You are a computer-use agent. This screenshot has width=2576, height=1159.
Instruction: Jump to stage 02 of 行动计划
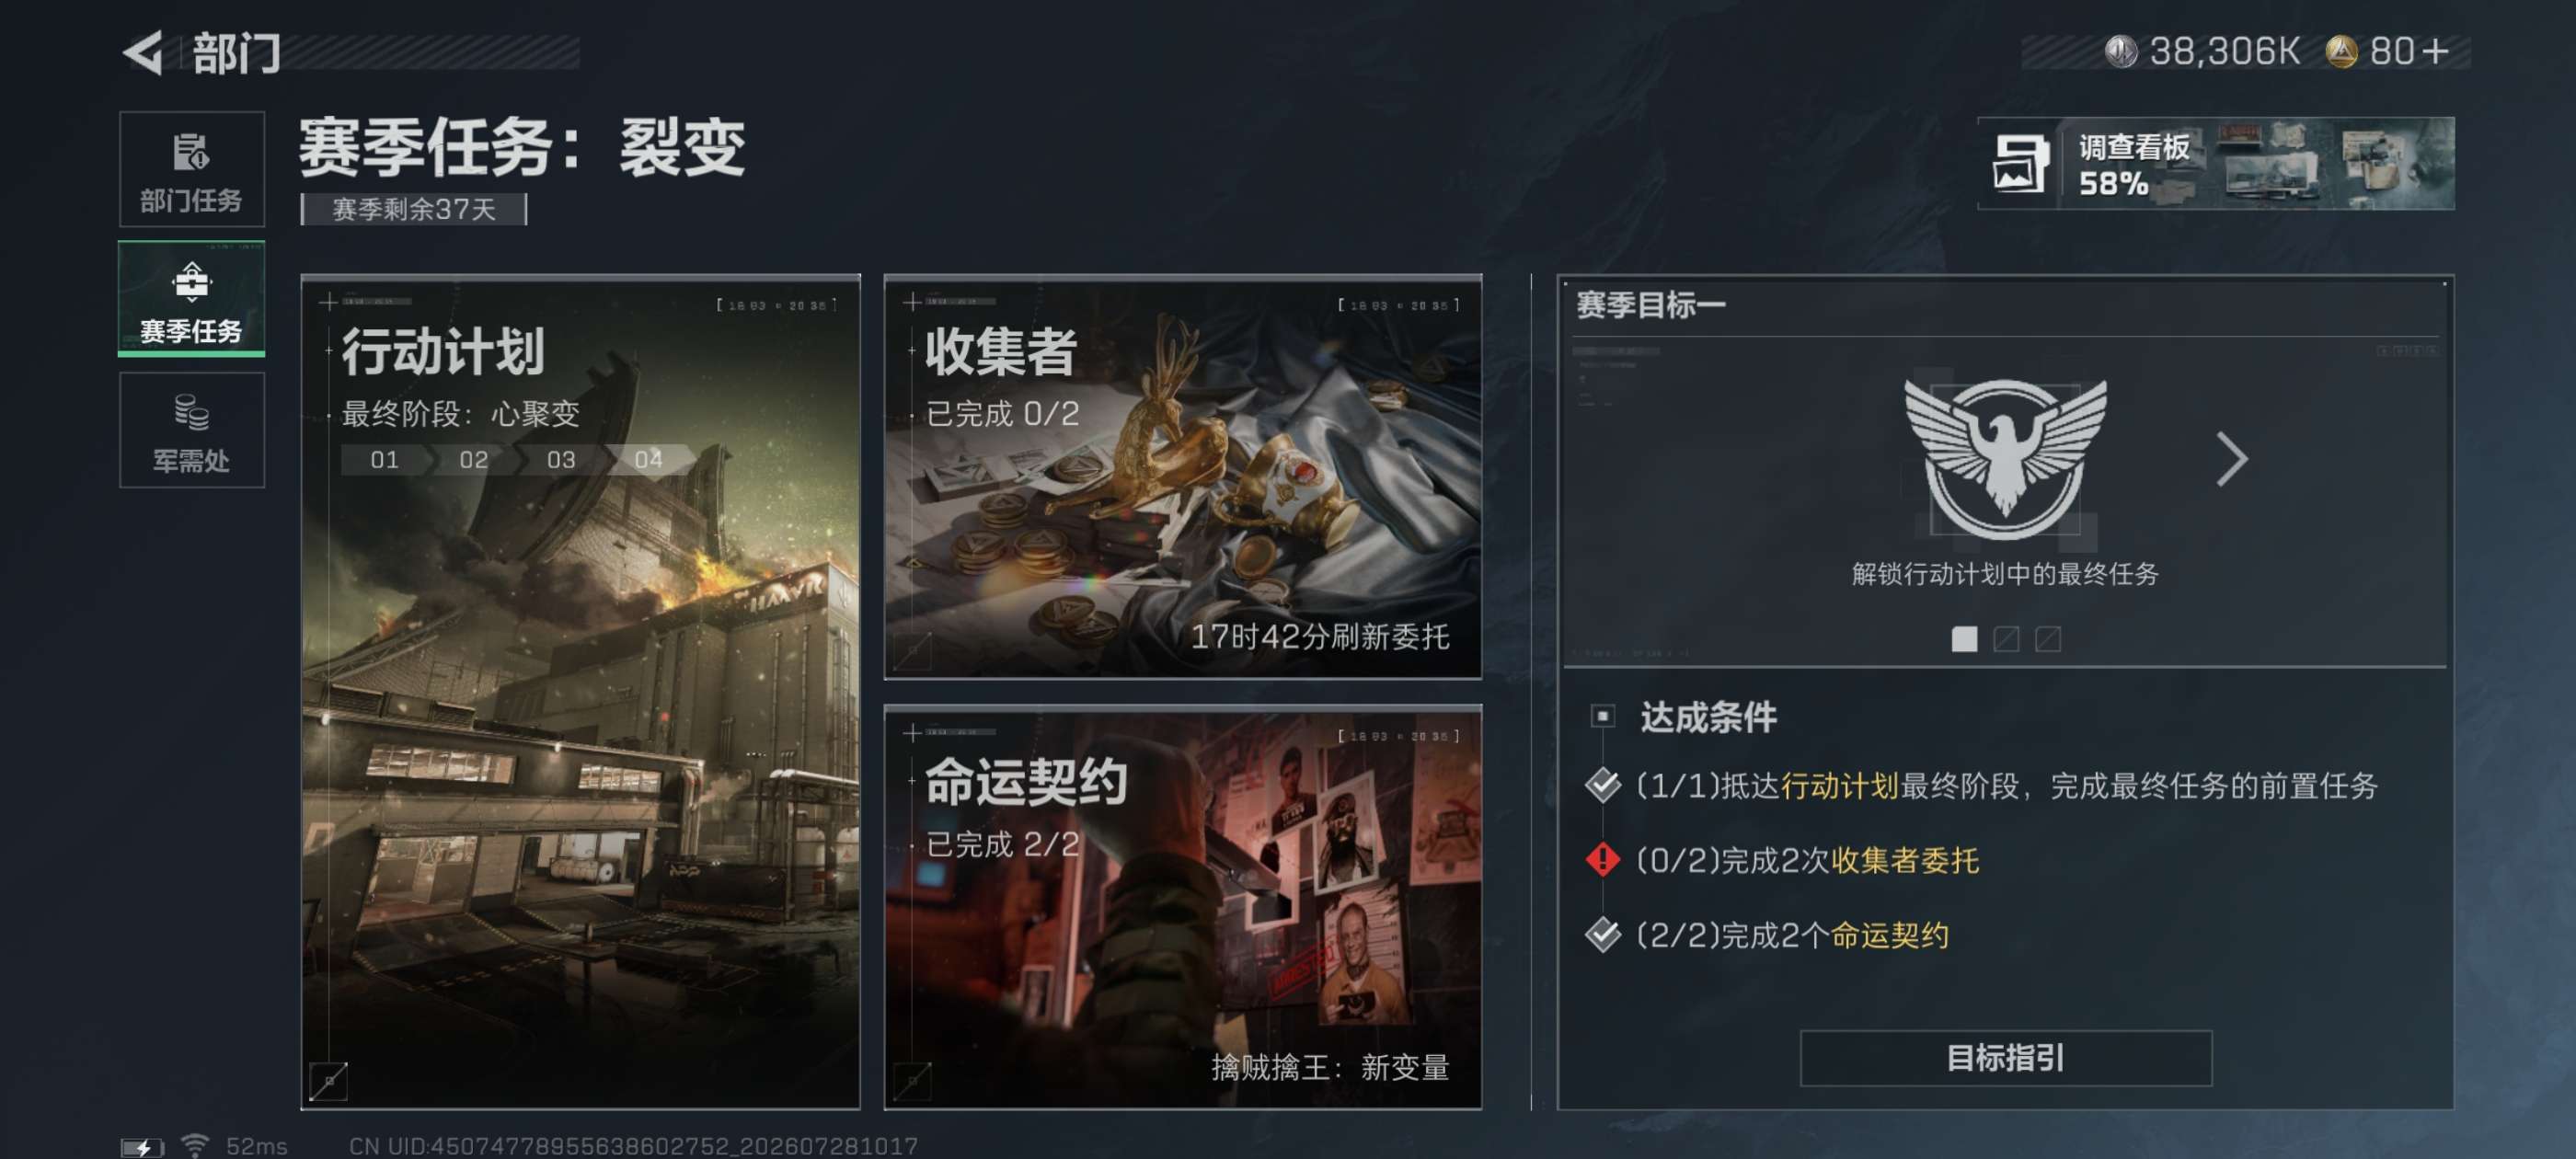tap(474, 460)
